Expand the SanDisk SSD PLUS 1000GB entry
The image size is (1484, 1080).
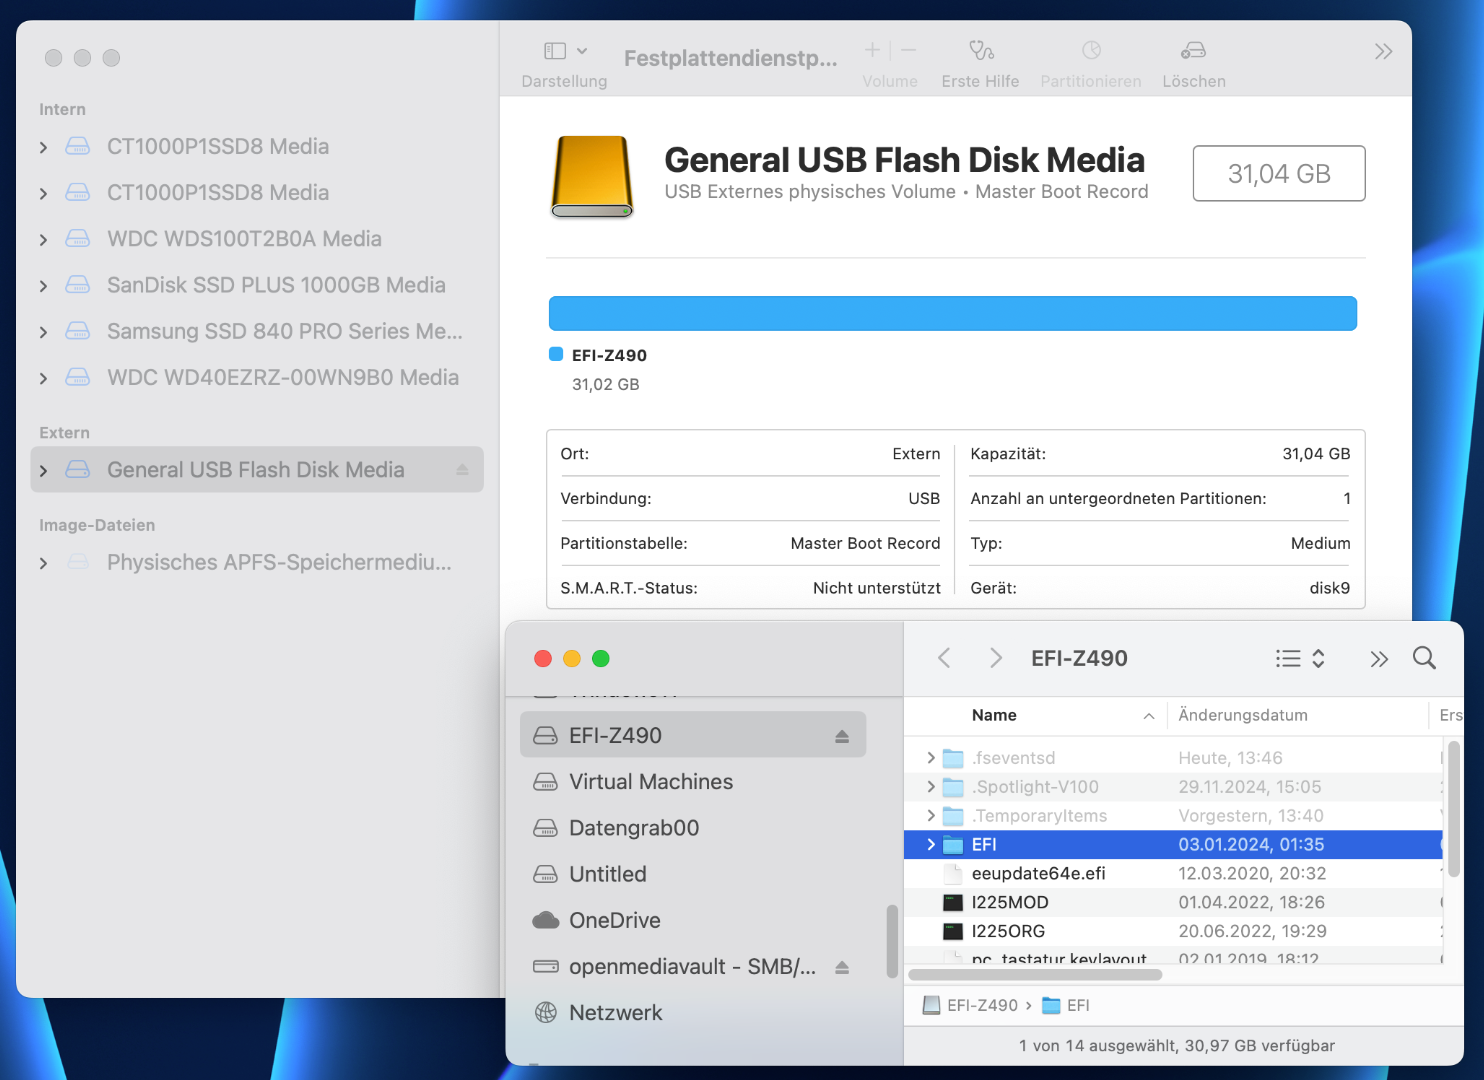click(43, 286)
